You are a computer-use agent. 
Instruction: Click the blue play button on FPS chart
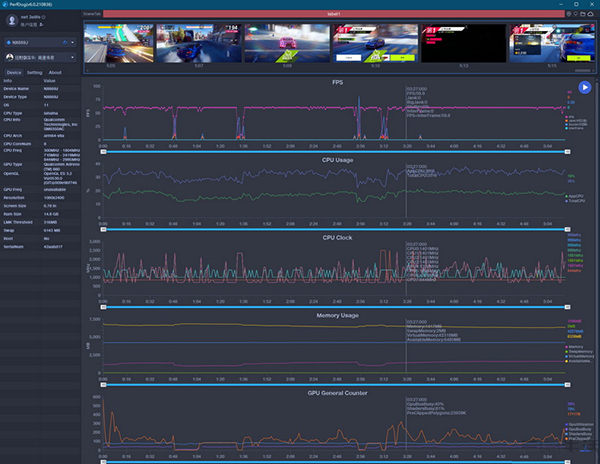click(585, 89)
